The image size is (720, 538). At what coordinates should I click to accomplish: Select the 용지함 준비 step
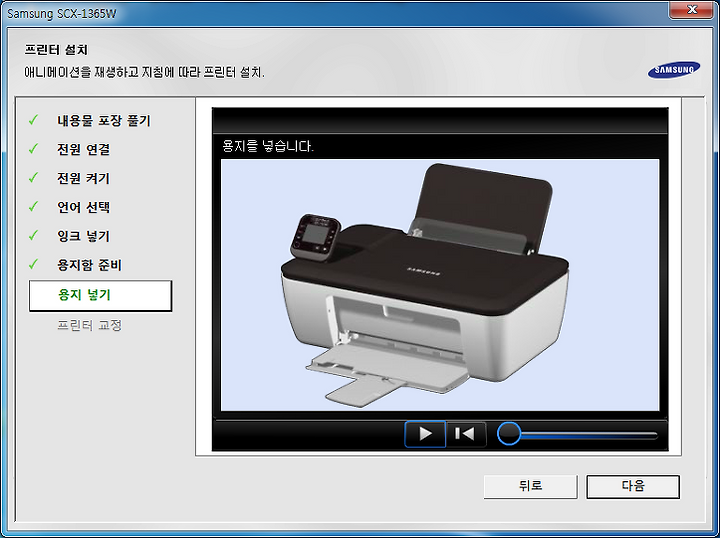coord(90,265)
